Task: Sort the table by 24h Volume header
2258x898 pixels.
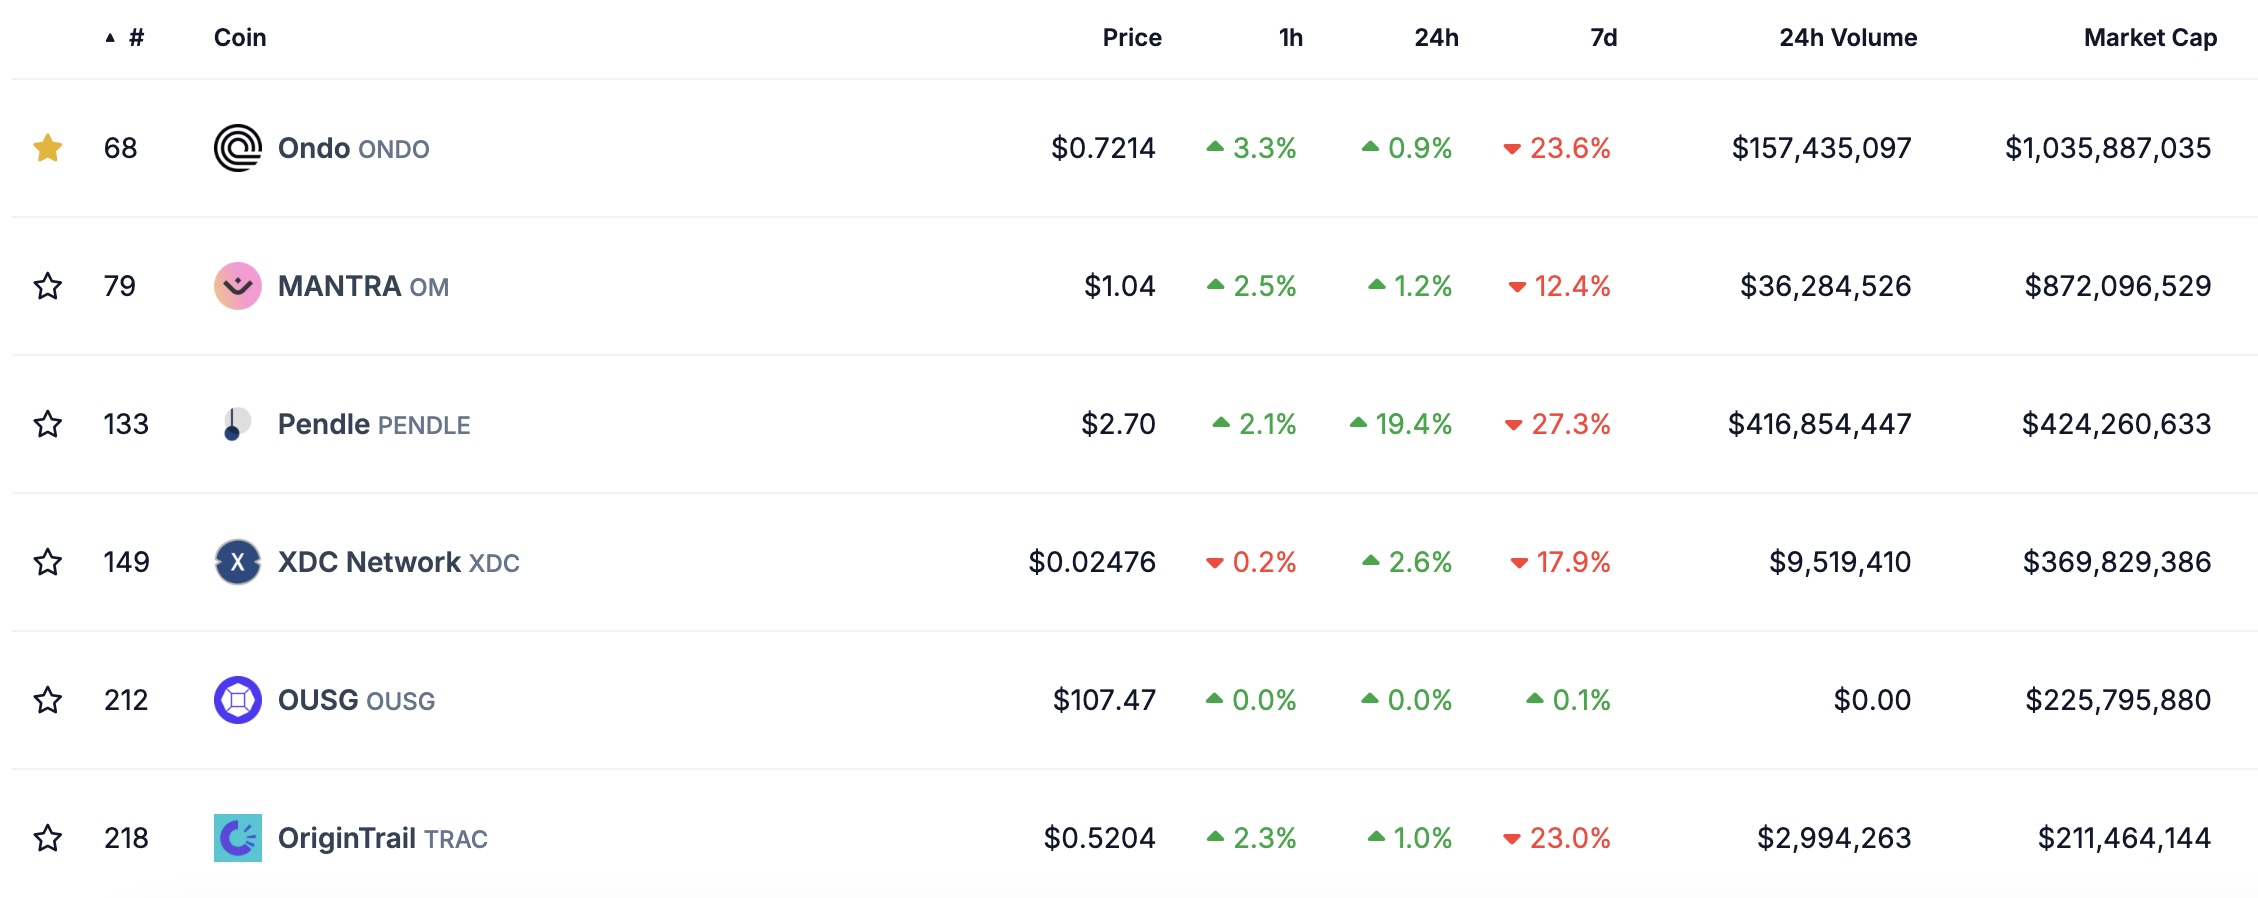Action: coord(1848,38)
